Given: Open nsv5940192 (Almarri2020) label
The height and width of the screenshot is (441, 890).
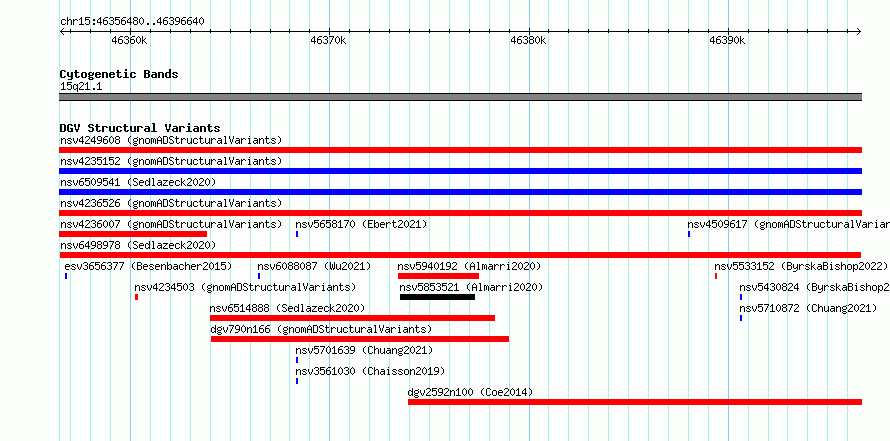Looking at the screenshot, I should (x=469, y=266).
